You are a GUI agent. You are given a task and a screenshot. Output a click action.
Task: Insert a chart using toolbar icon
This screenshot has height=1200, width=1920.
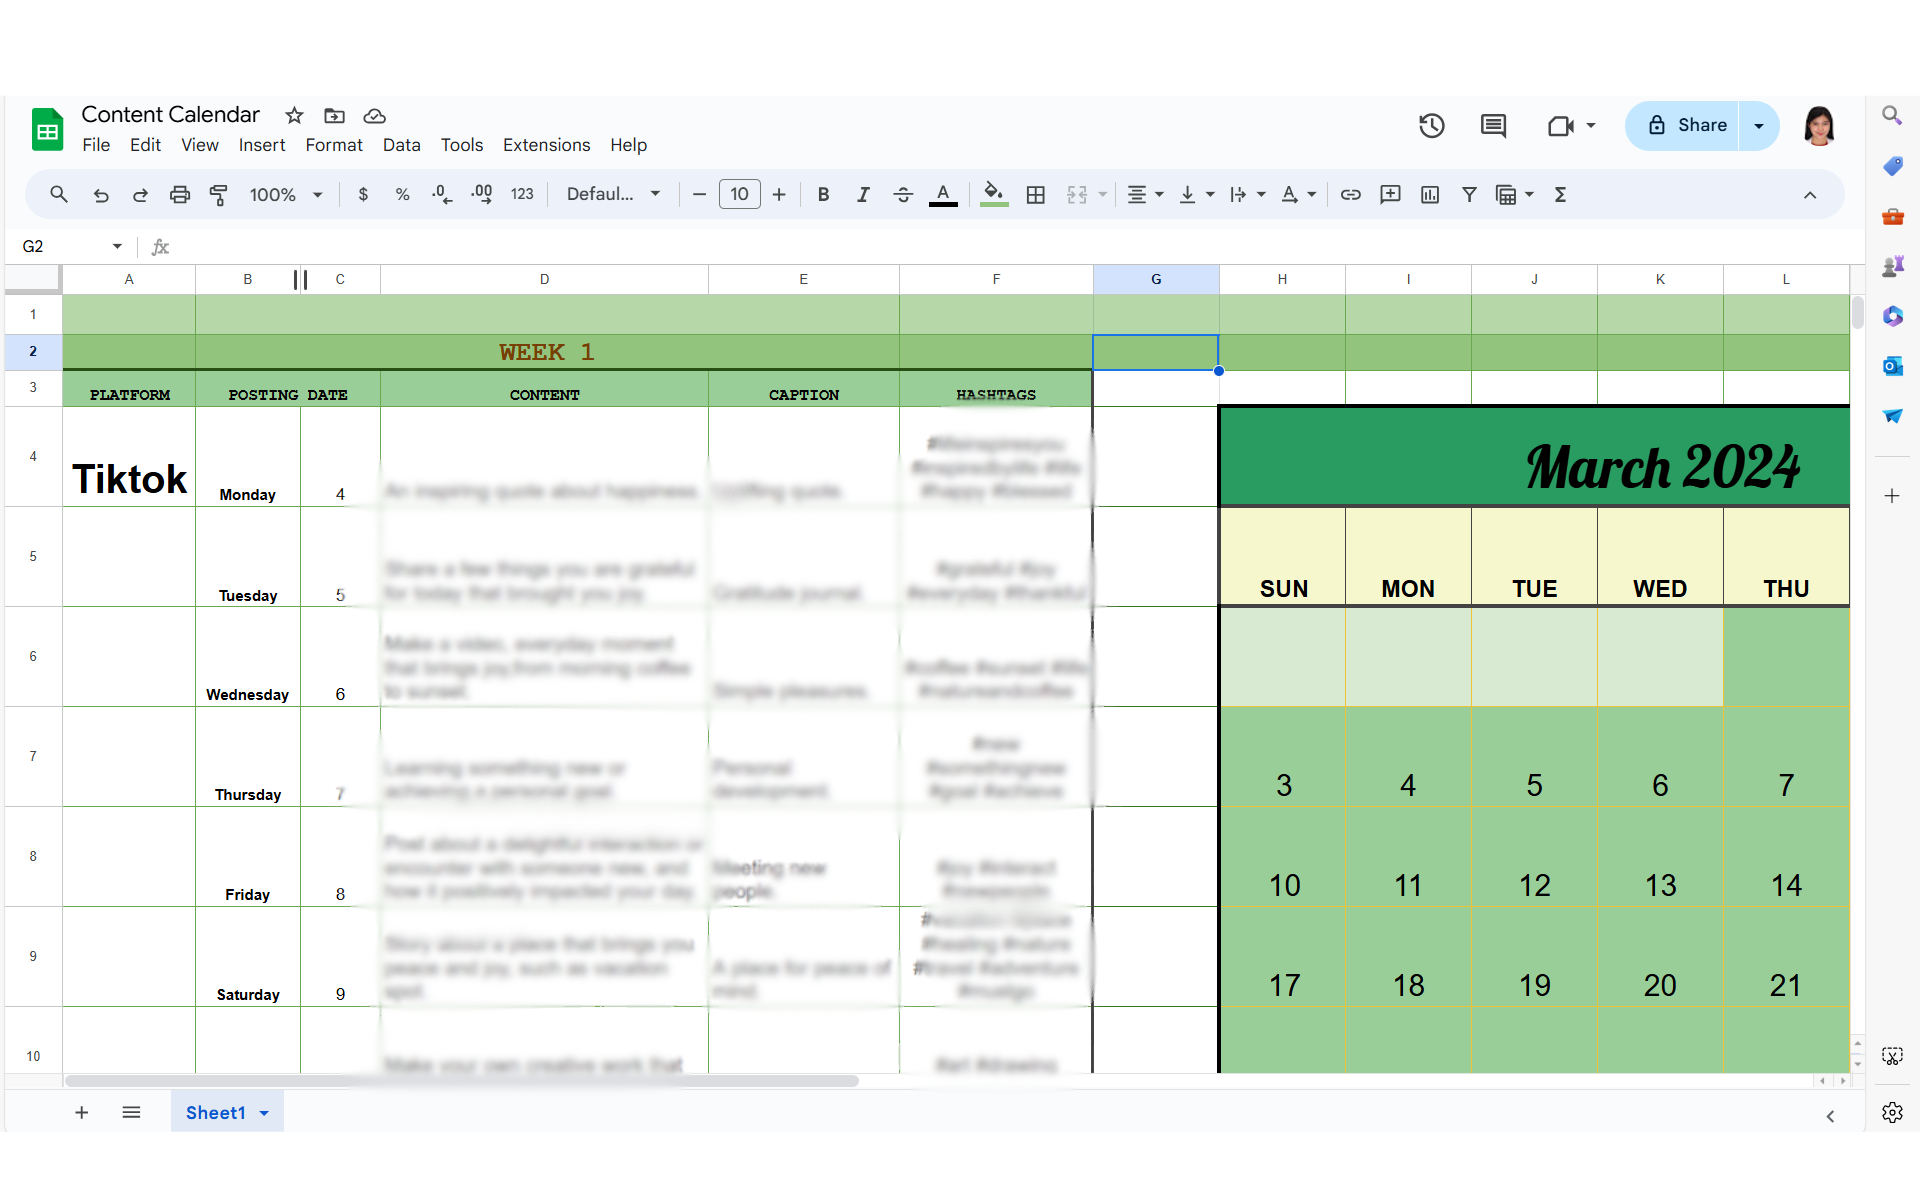click(1430, 195)
